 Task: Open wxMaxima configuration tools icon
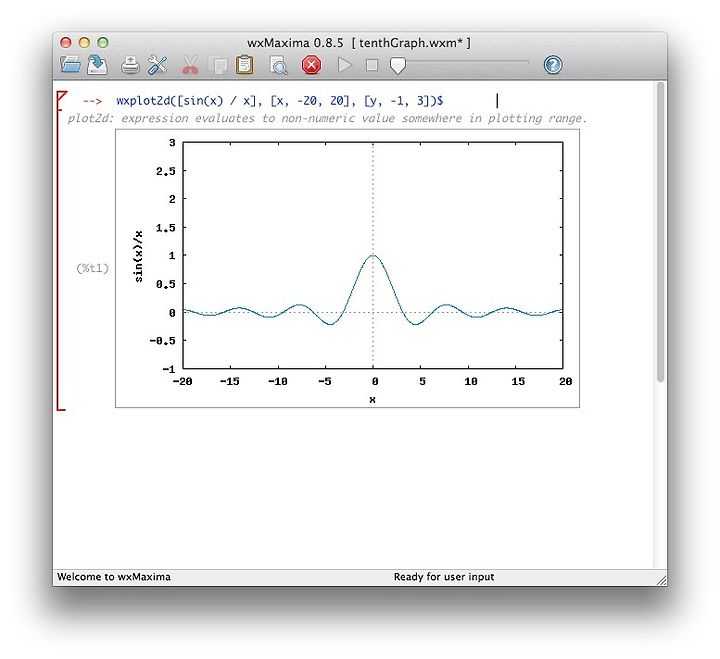tap(158, 65)
